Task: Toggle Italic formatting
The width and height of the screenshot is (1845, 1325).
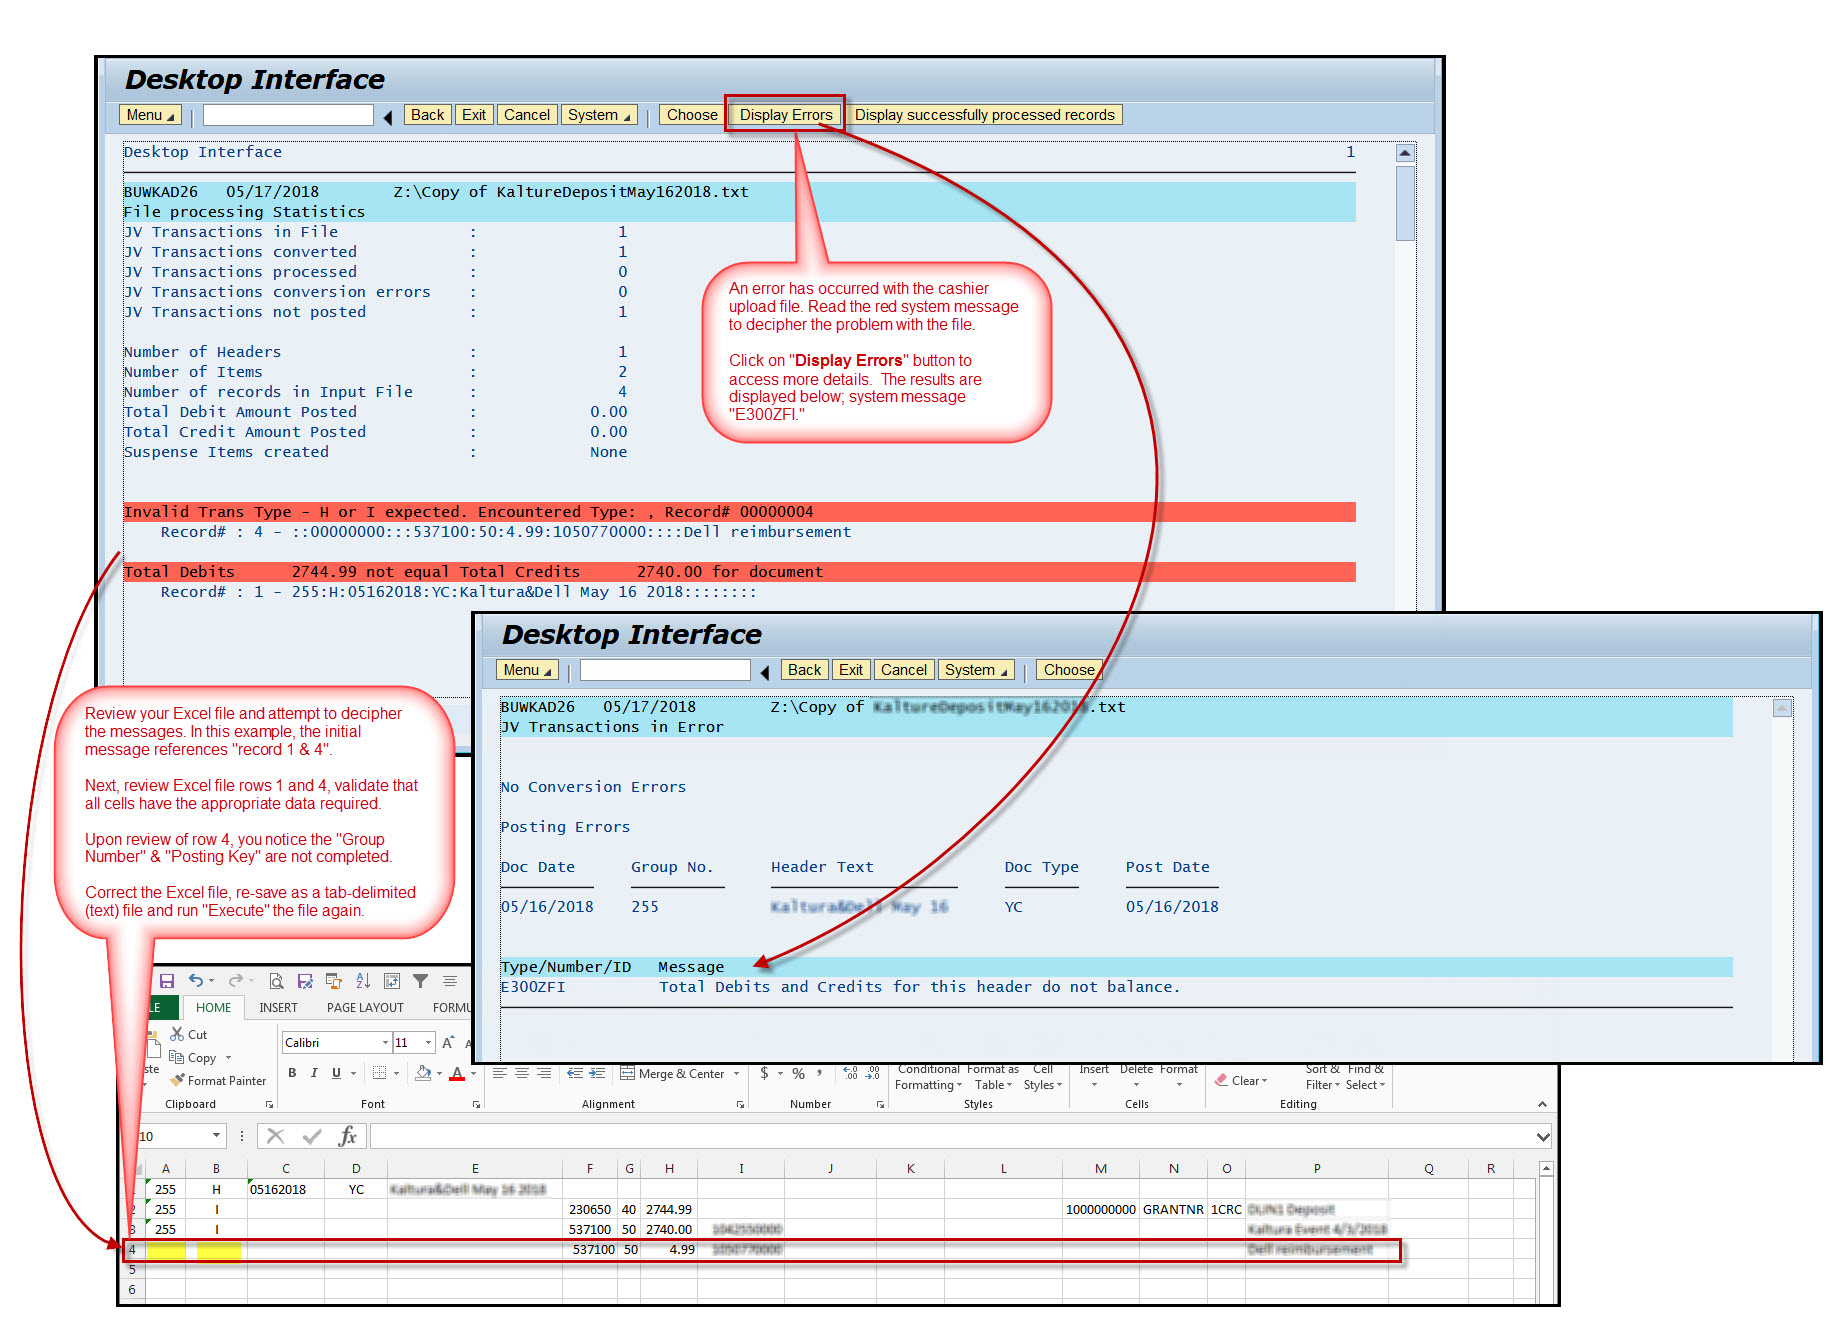Action: pyautogui.click(x=314, y=1073)
